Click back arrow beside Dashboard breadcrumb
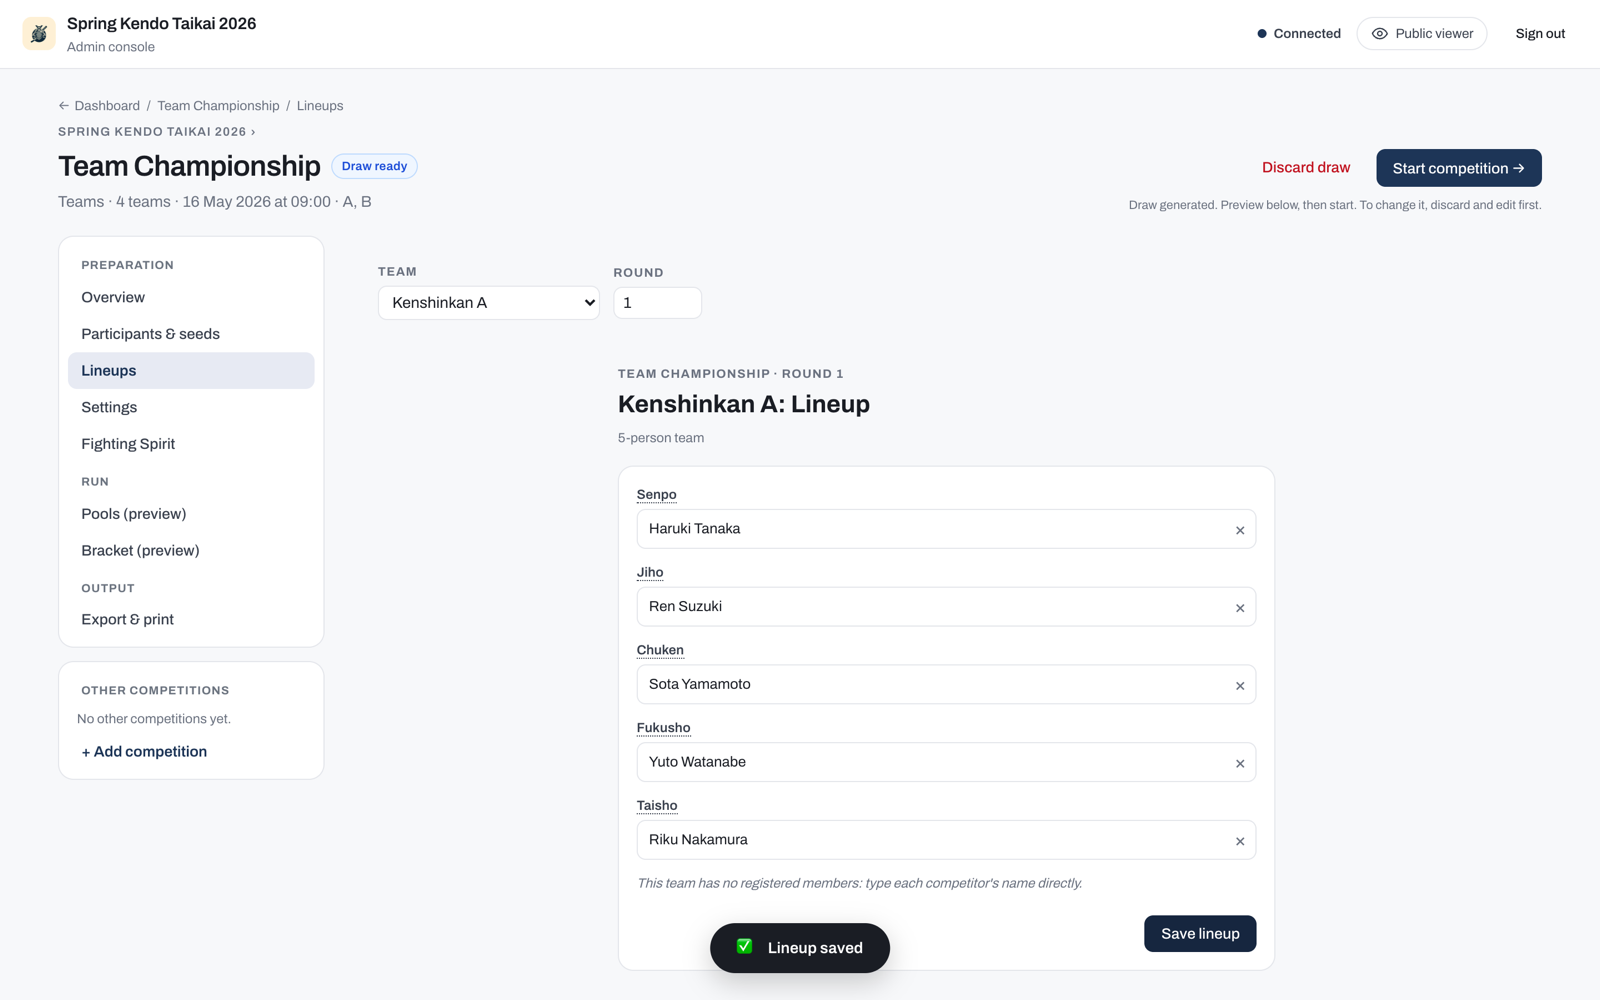The image size is (1600, 1000). pyautogui.click(x=64, y=106)
